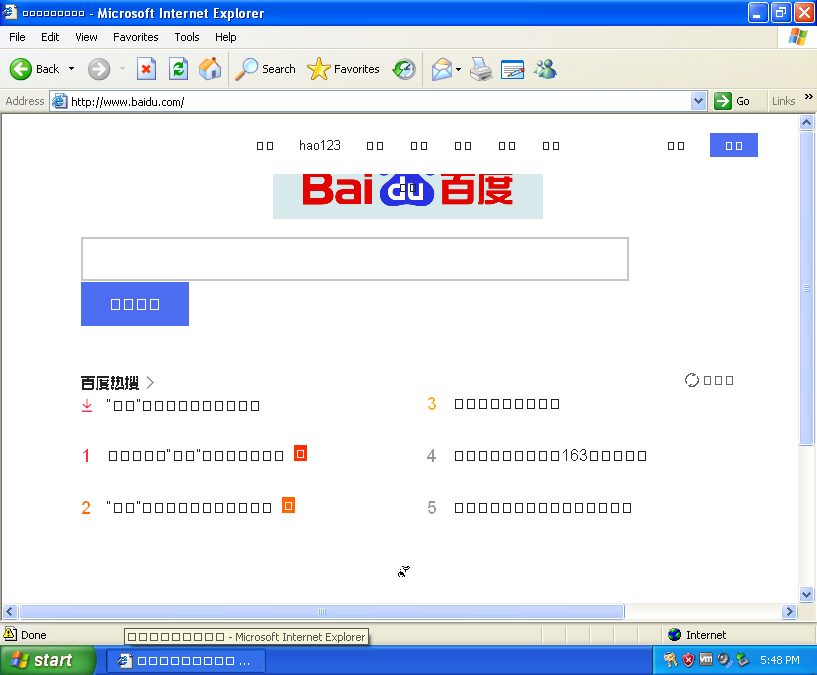Open the History clock icon

pyautogui.click(x=404, y=69)
